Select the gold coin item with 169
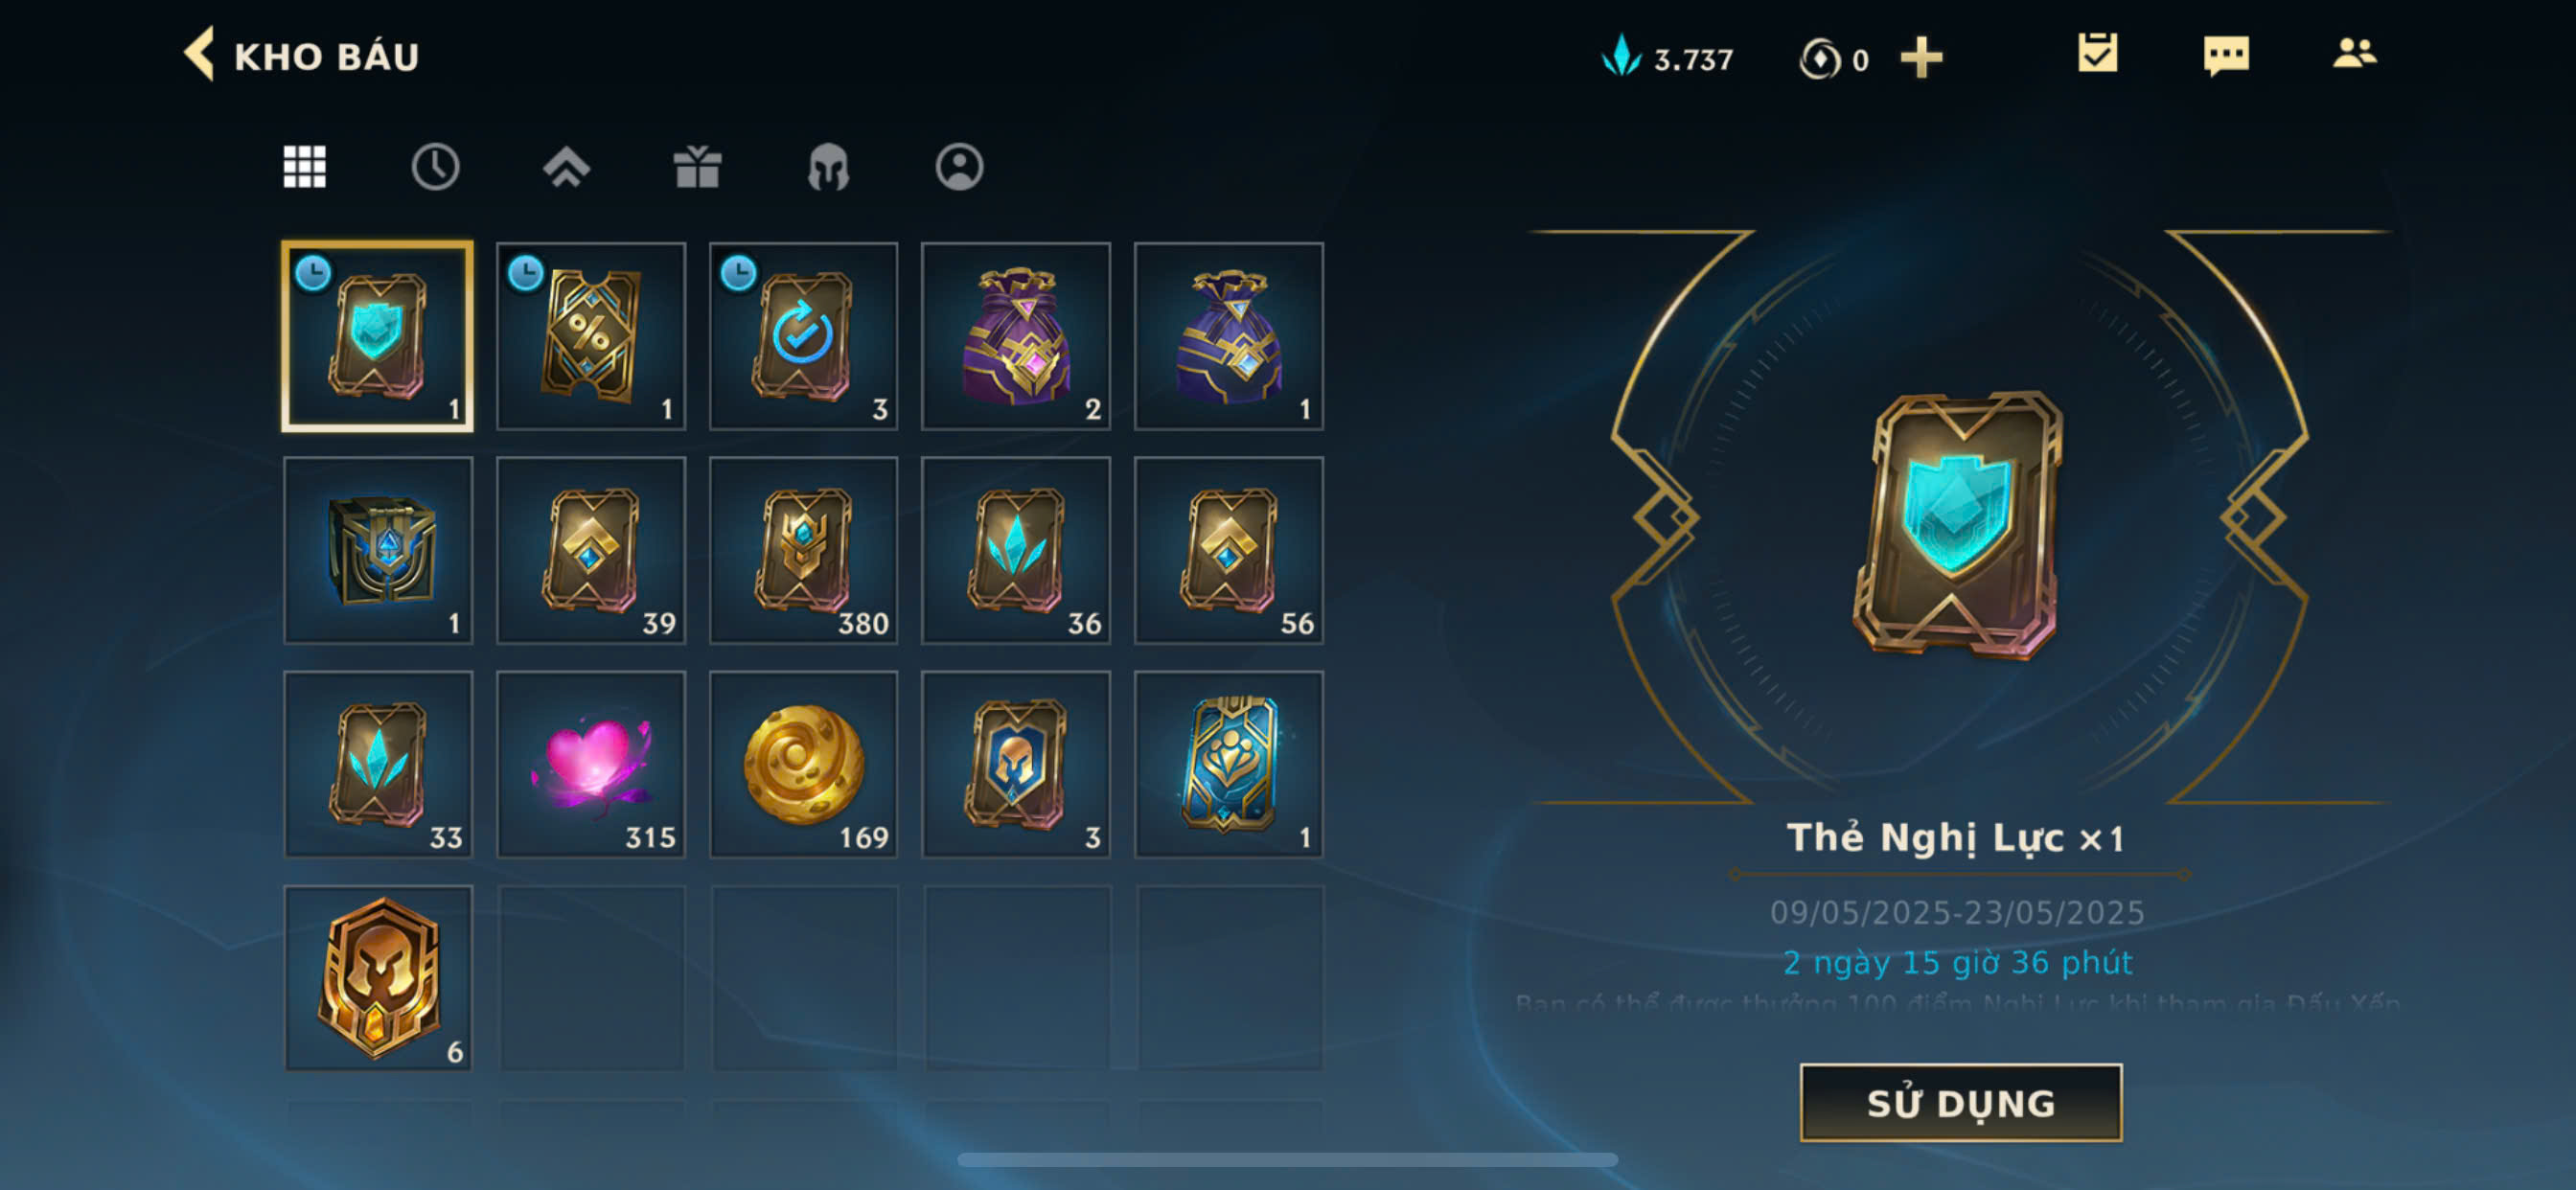 point(803,764)
